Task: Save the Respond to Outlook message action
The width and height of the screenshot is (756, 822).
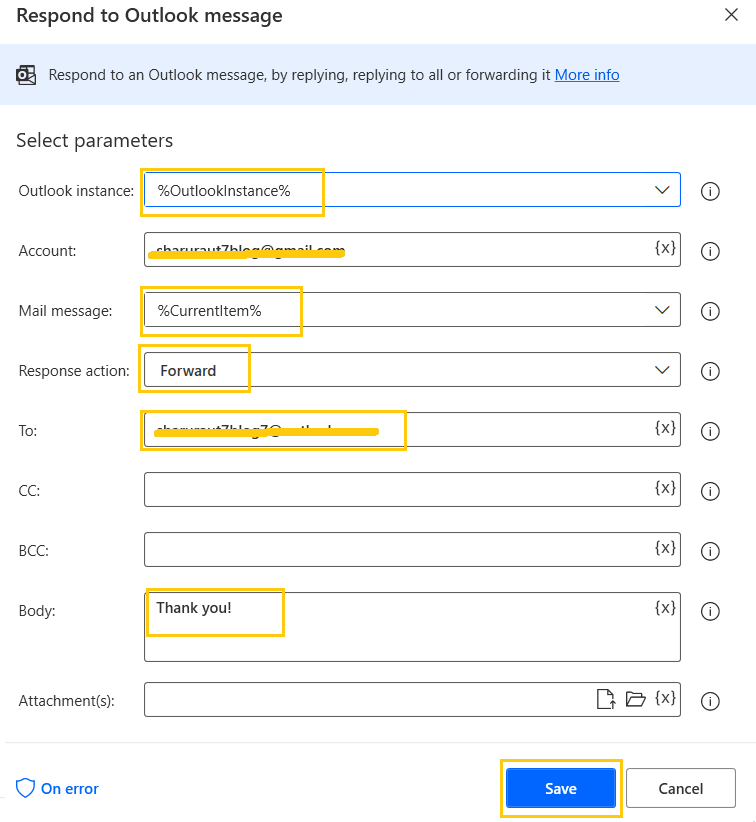Action: pos(560,788)
